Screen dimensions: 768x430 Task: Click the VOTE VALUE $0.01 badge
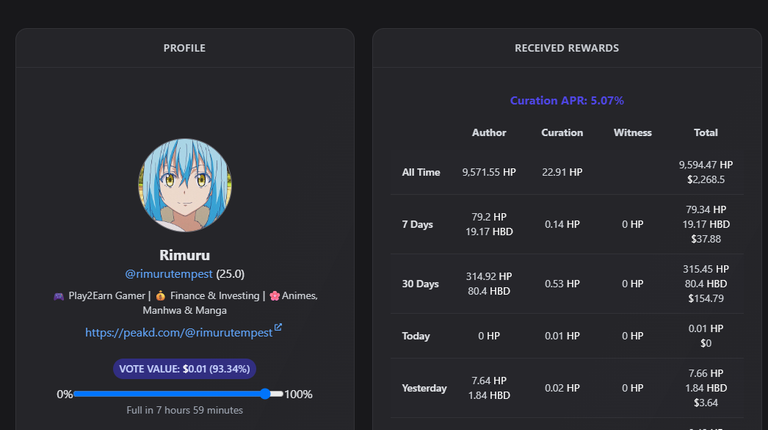click(x=185, y=369)
